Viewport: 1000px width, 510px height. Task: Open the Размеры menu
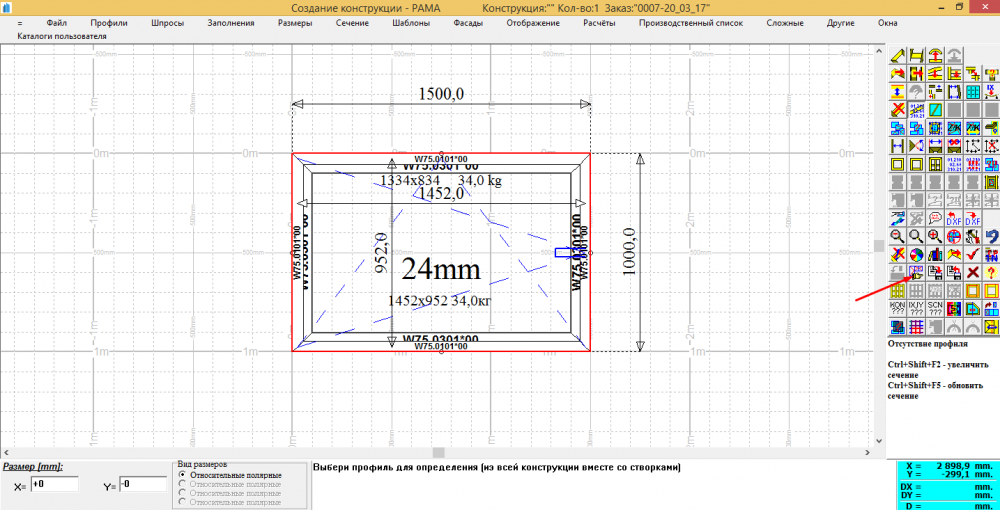coord(295,23)
